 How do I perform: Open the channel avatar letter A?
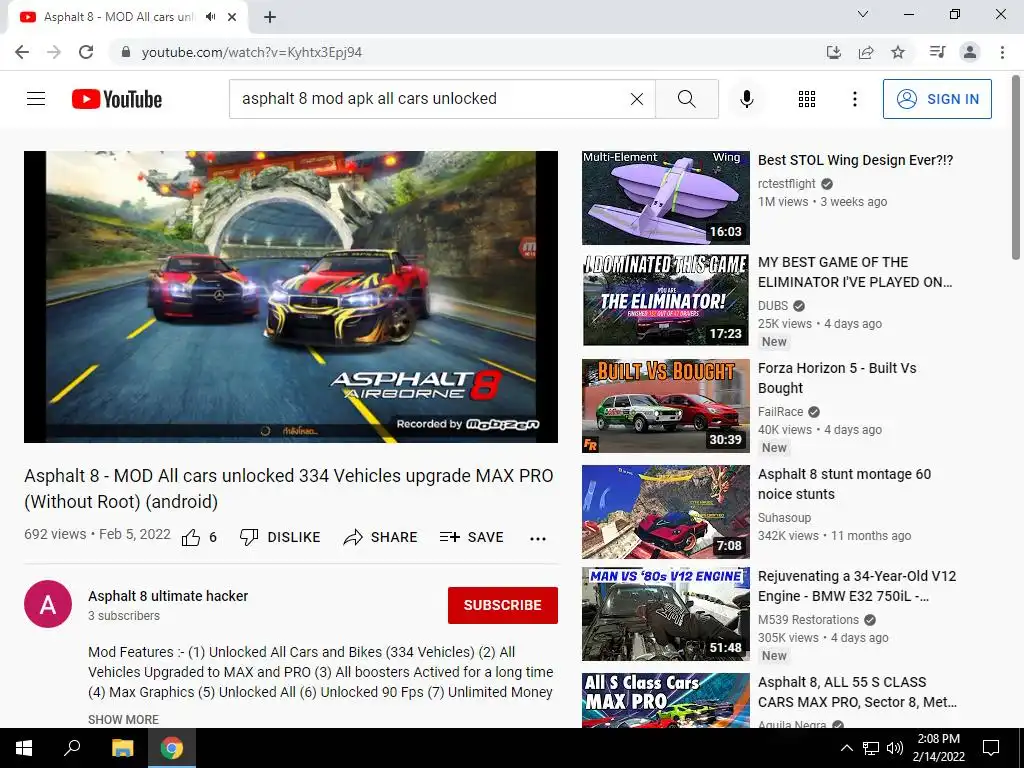(x=48, y=604)
